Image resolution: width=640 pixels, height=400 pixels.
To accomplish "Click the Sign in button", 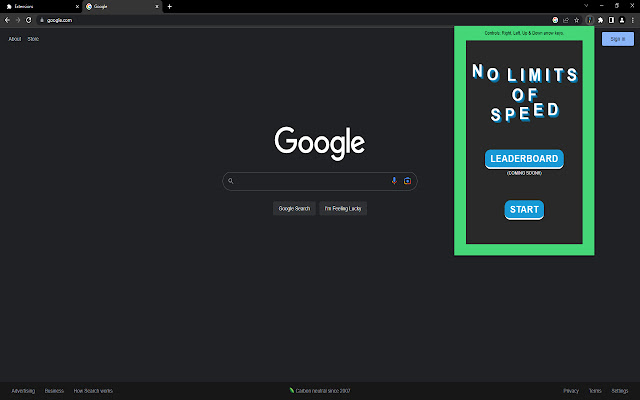I will (x=618, y=39).
